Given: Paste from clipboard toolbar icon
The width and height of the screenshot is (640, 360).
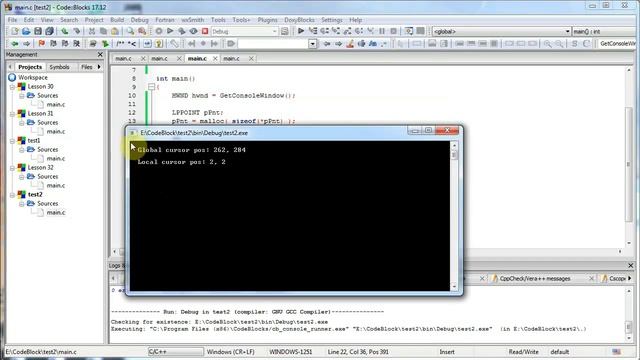Looking at the screenshot, I should tap(115, 31).
